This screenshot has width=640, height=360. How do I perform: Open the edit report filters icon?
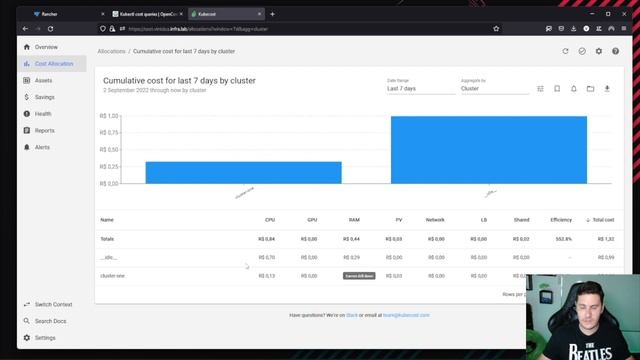pos(540,89)
